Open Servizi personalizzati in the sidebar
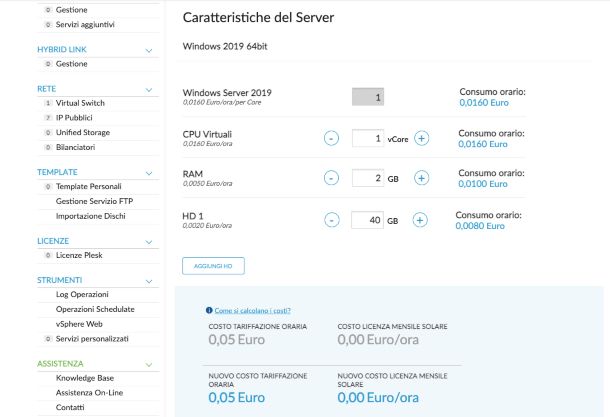Viewport: 610px width, 417px height. tap(92, 339)
